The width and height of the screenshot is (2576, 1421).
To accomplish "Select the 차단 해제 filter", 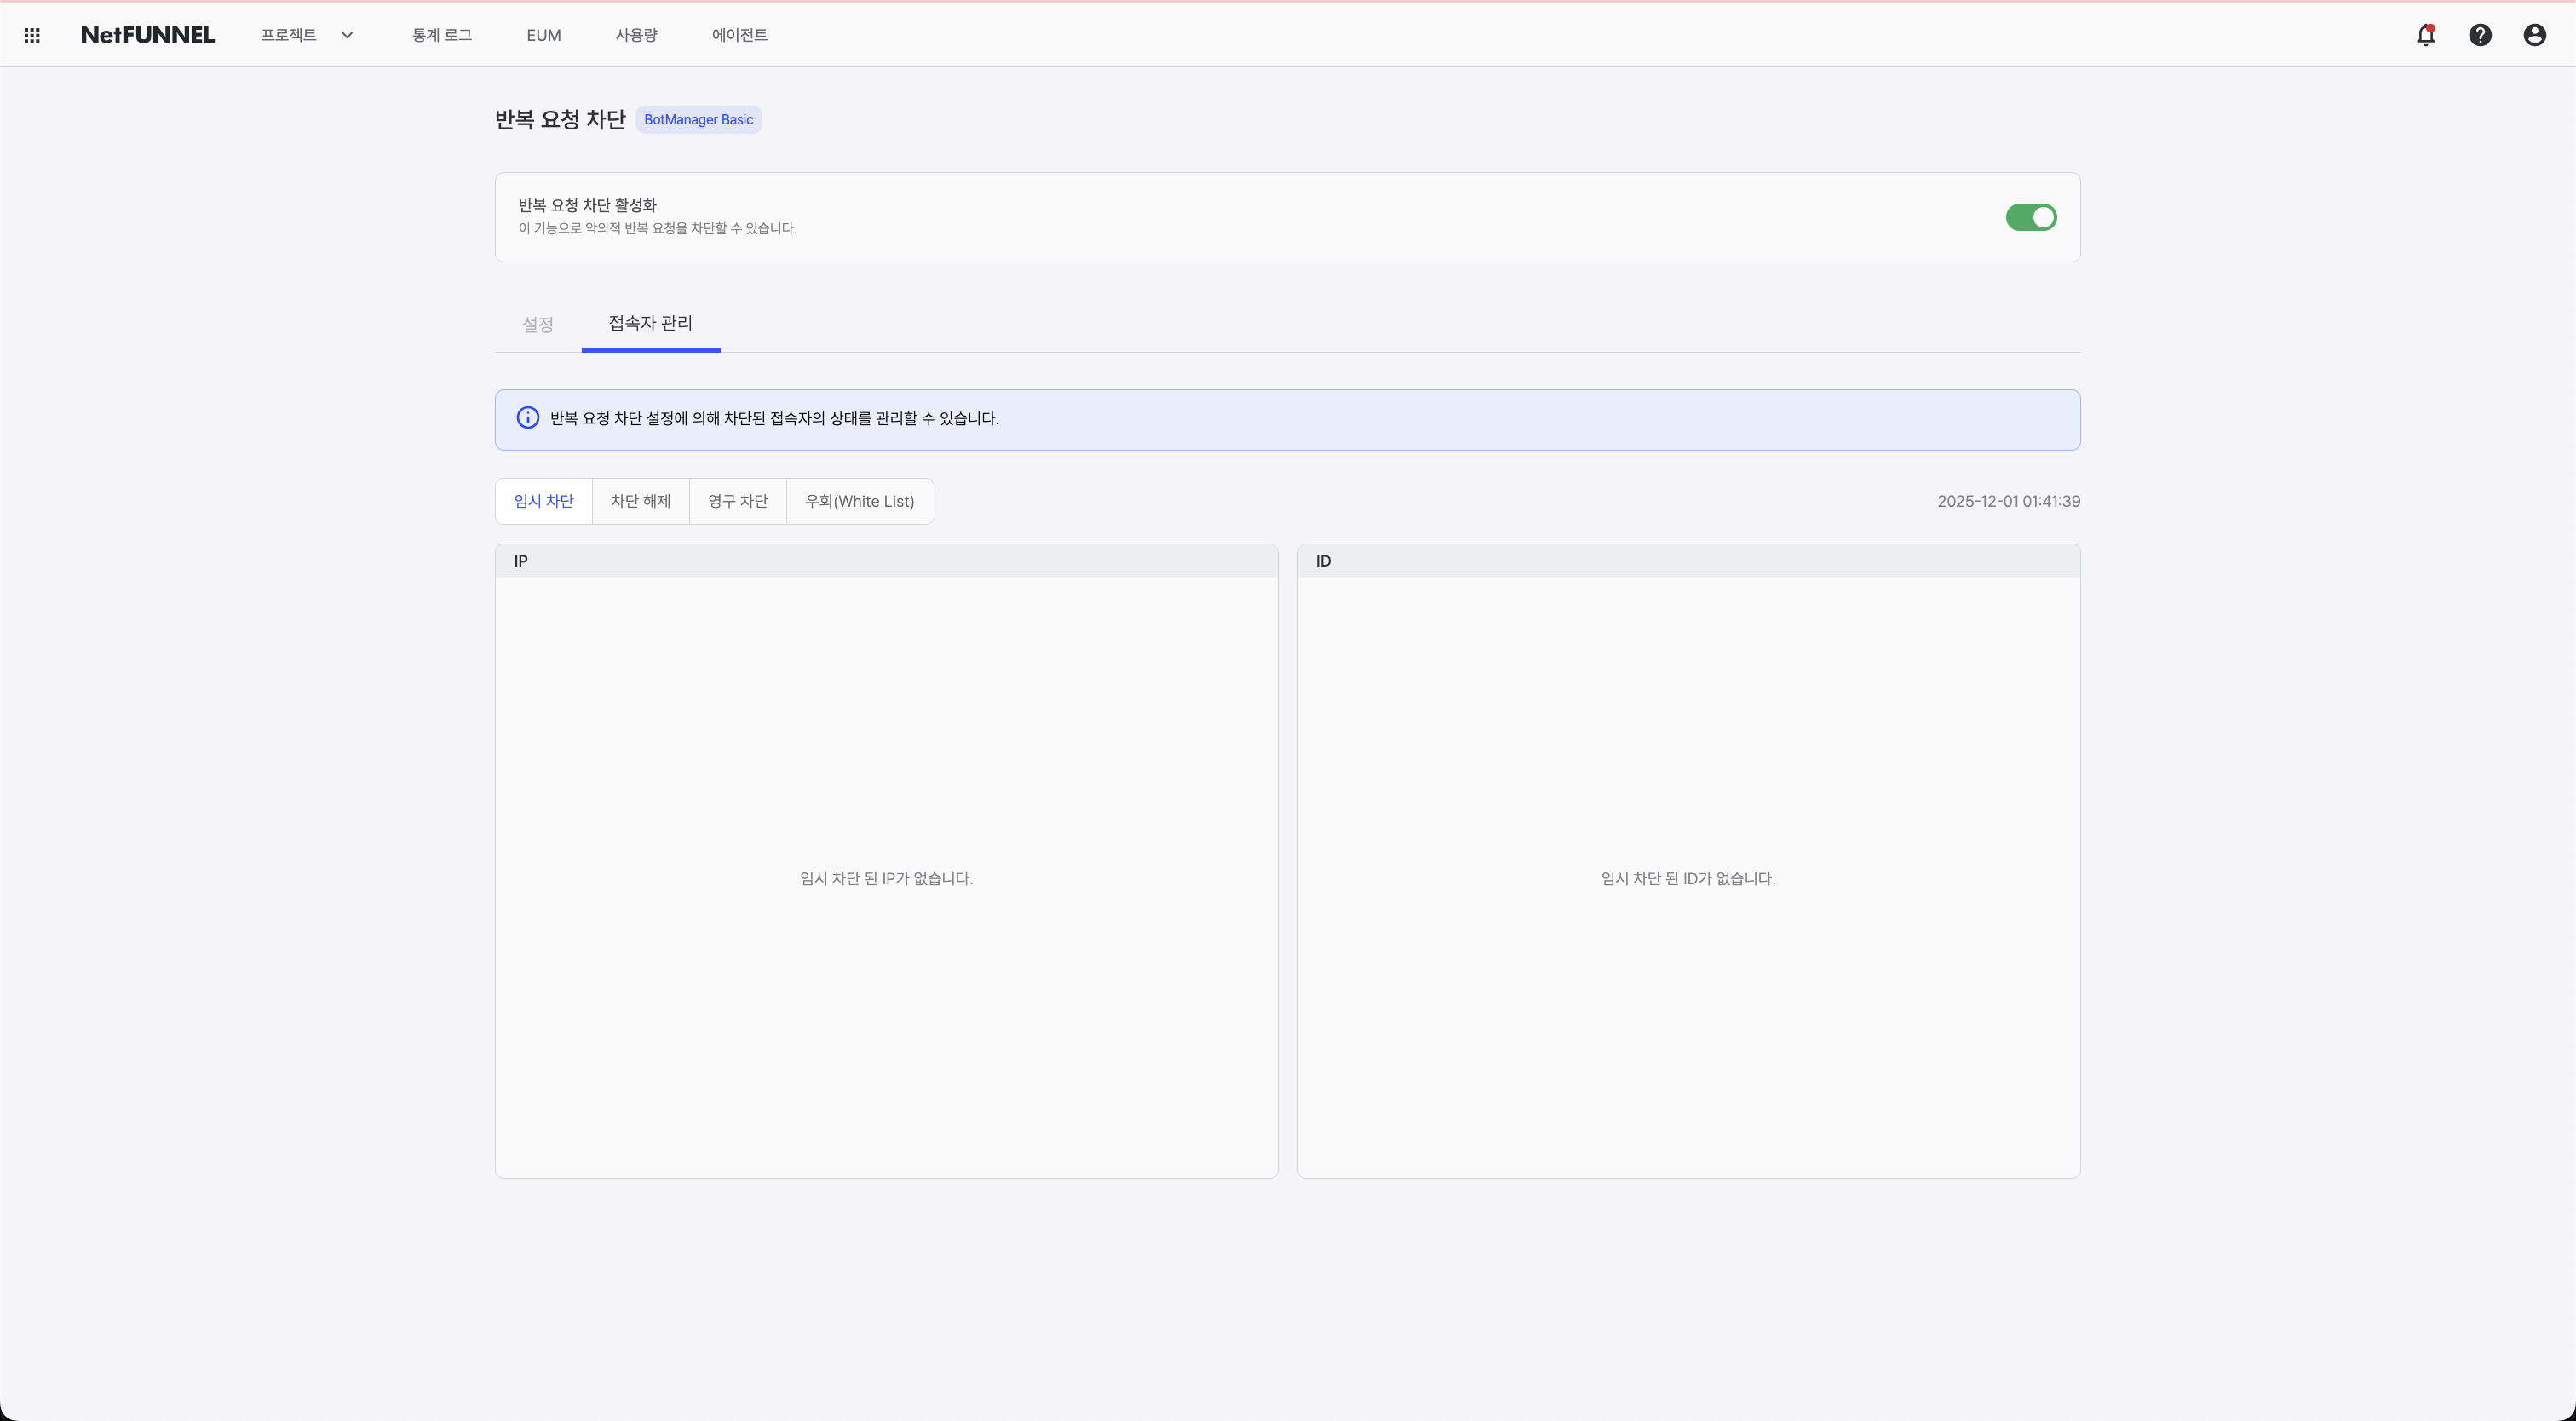I will [641, 501].
